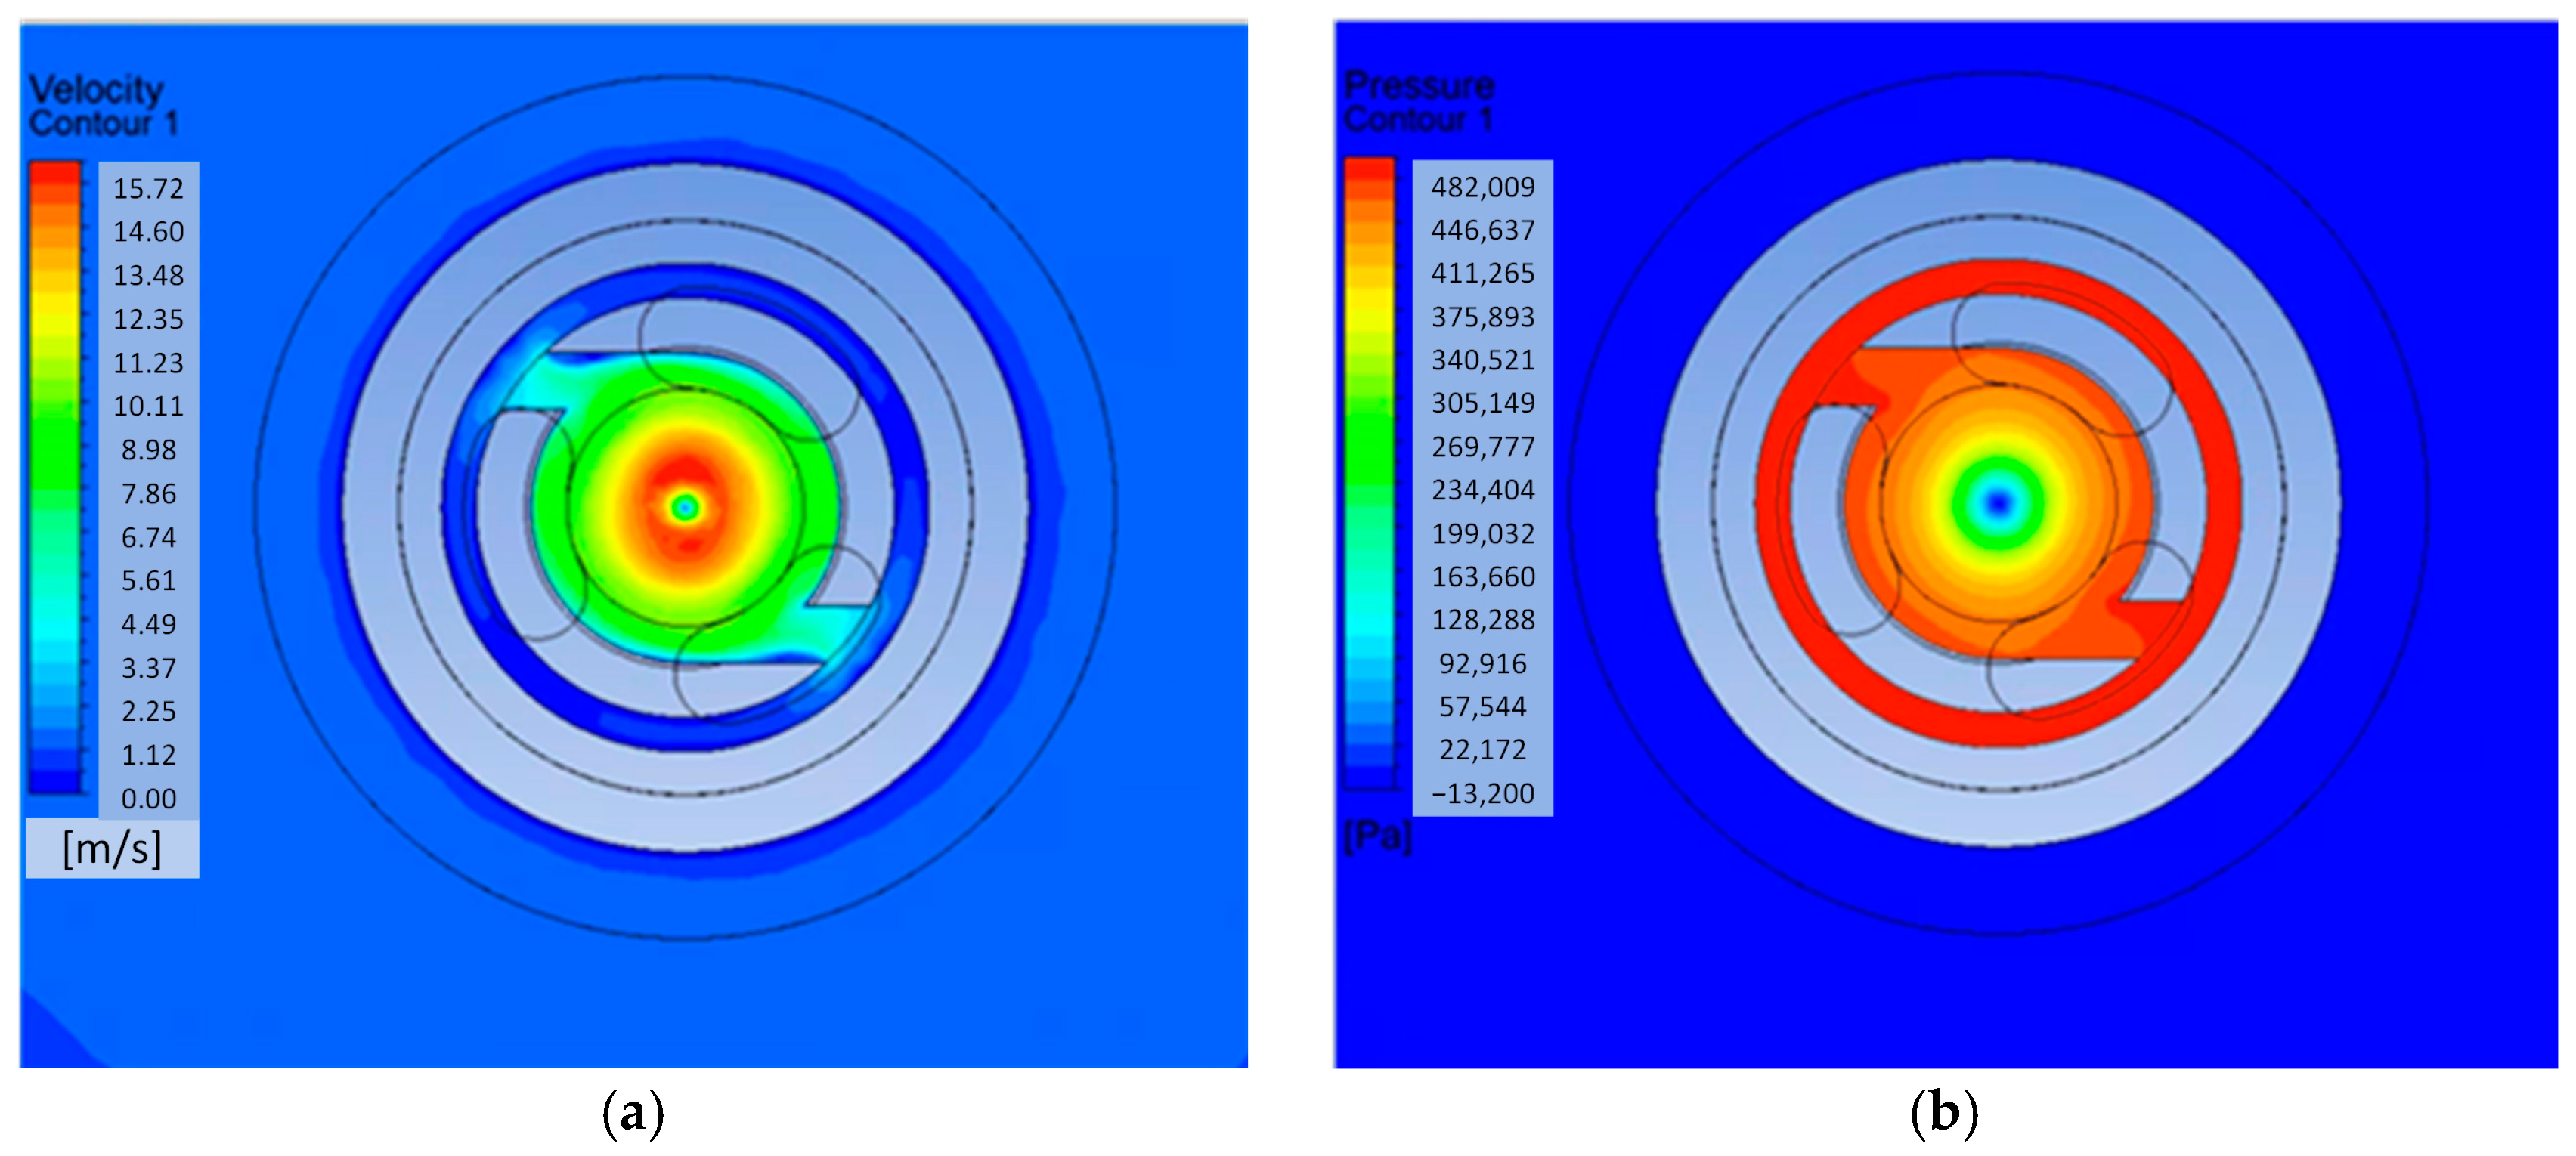The width and height of the screenshot is (2576, 1156).
Task: Click the velocity contour vortex center
Action: pyautogui.click(x=685, y=508)
